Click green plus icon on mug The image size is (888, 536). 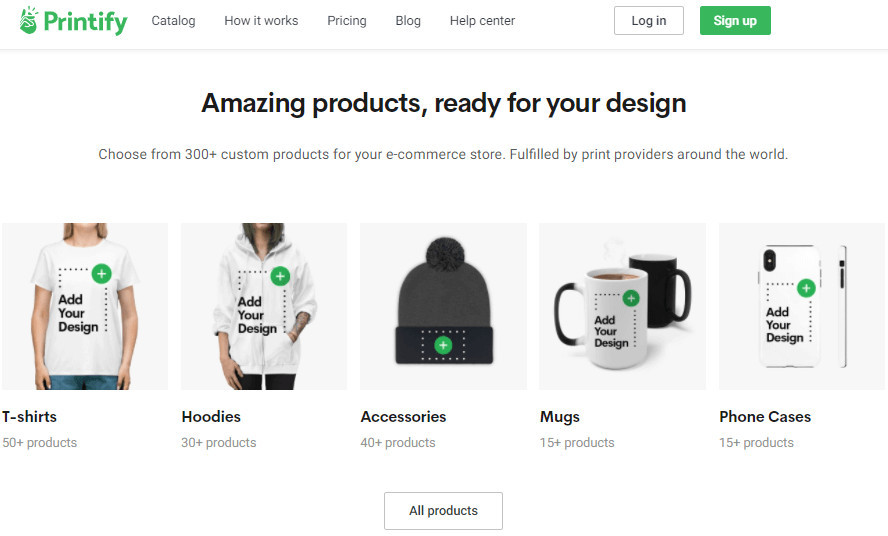[x=630, y=298]
